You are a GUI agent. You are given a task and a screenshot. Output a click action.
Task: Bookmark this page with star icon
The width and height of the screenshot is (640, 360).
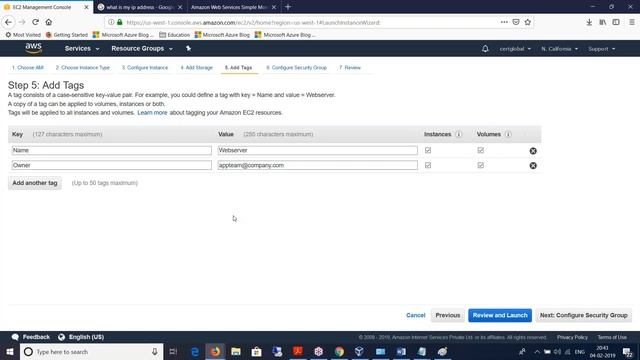click(528, 22)
